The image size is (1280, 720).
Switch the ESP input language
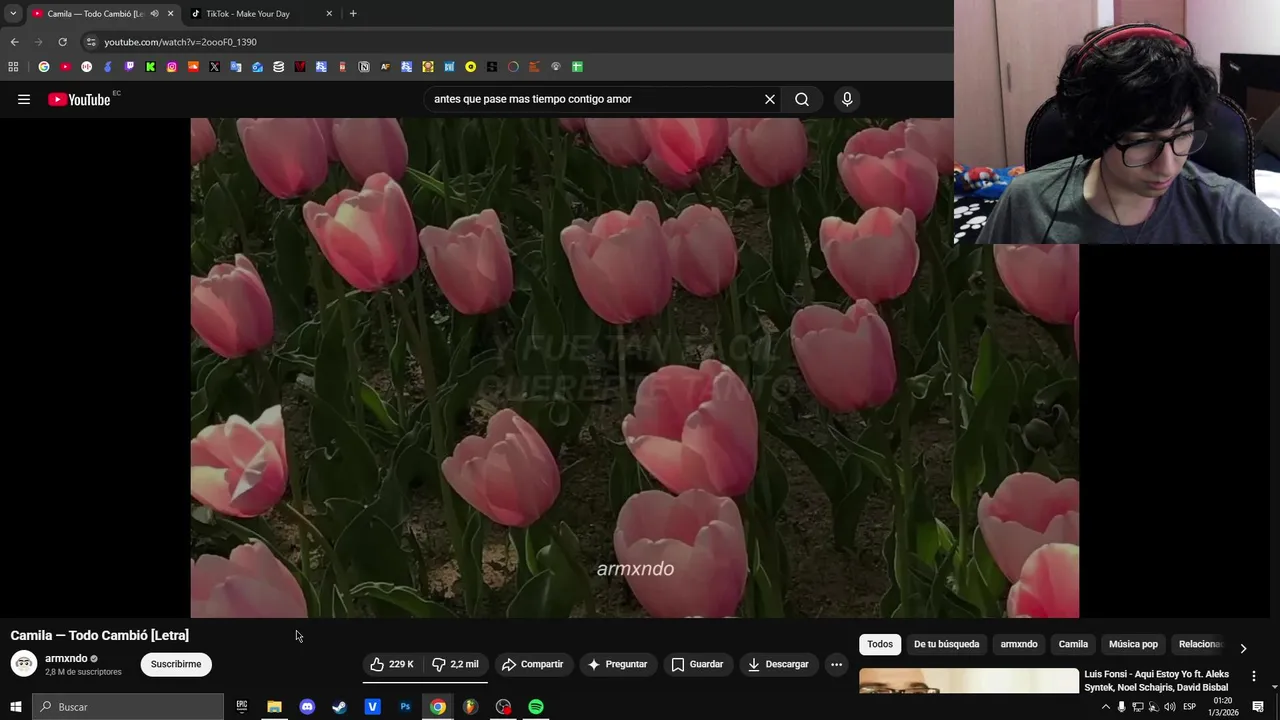pyautogui.click(x=1190, y=707)
